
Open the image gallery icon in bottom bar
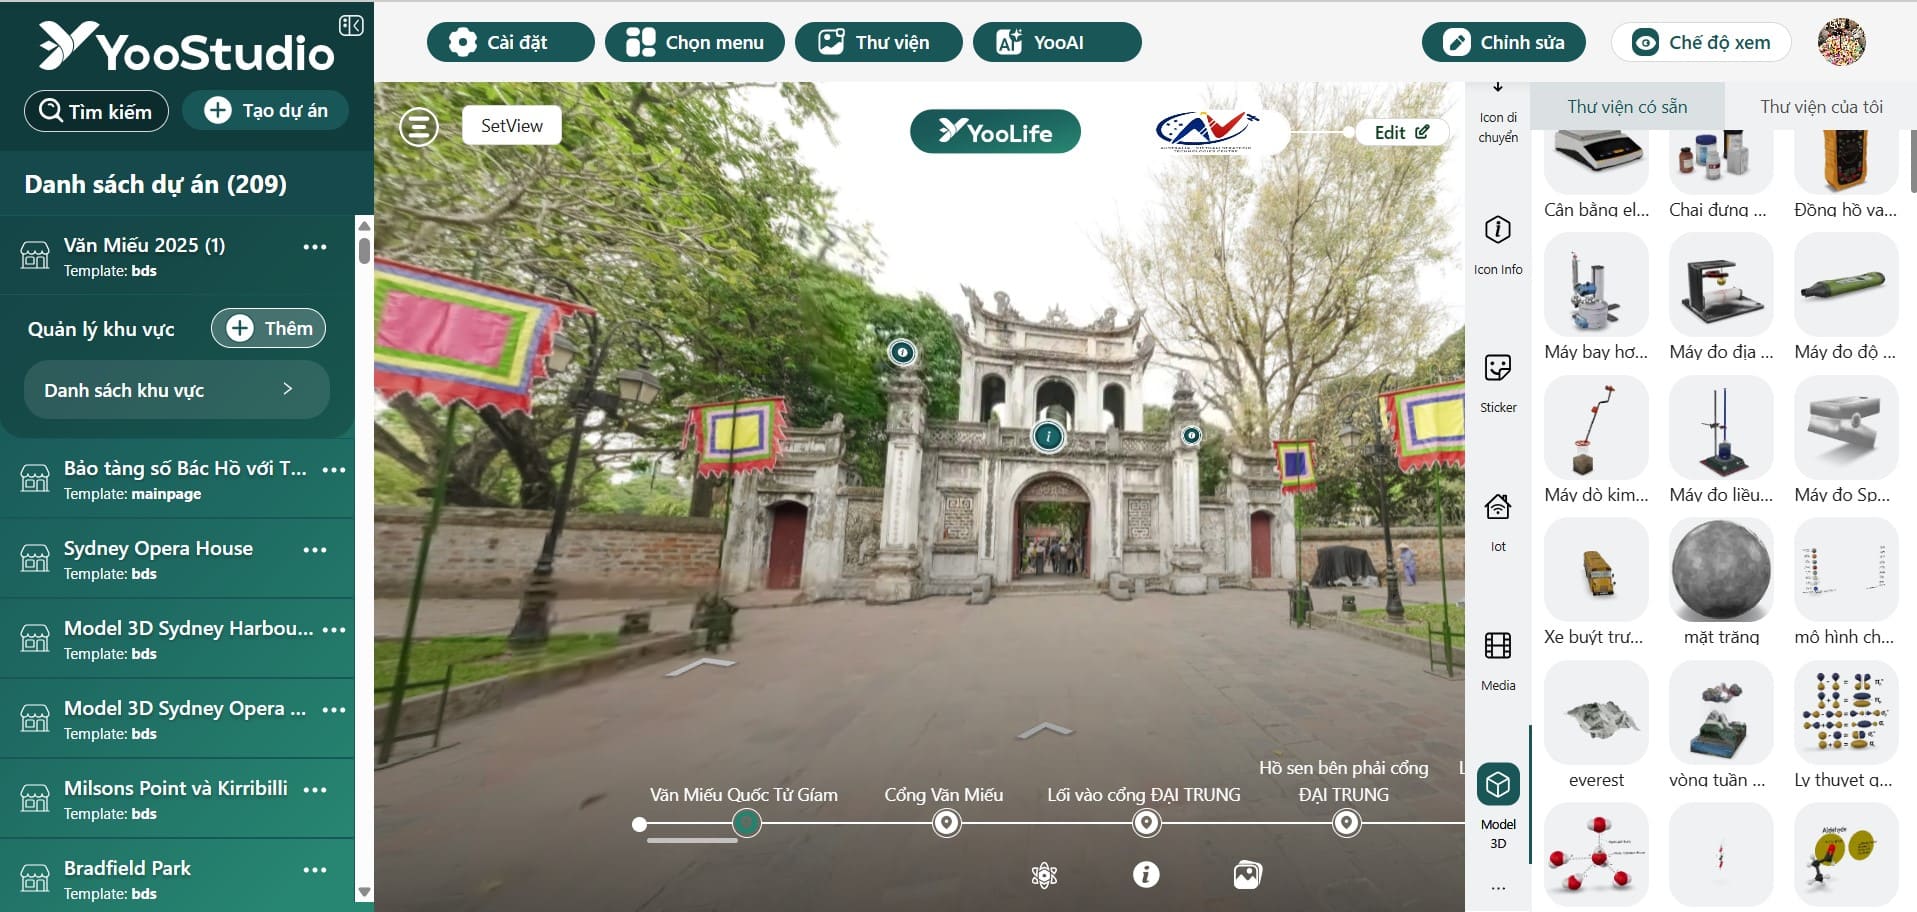click(1247, 875)
